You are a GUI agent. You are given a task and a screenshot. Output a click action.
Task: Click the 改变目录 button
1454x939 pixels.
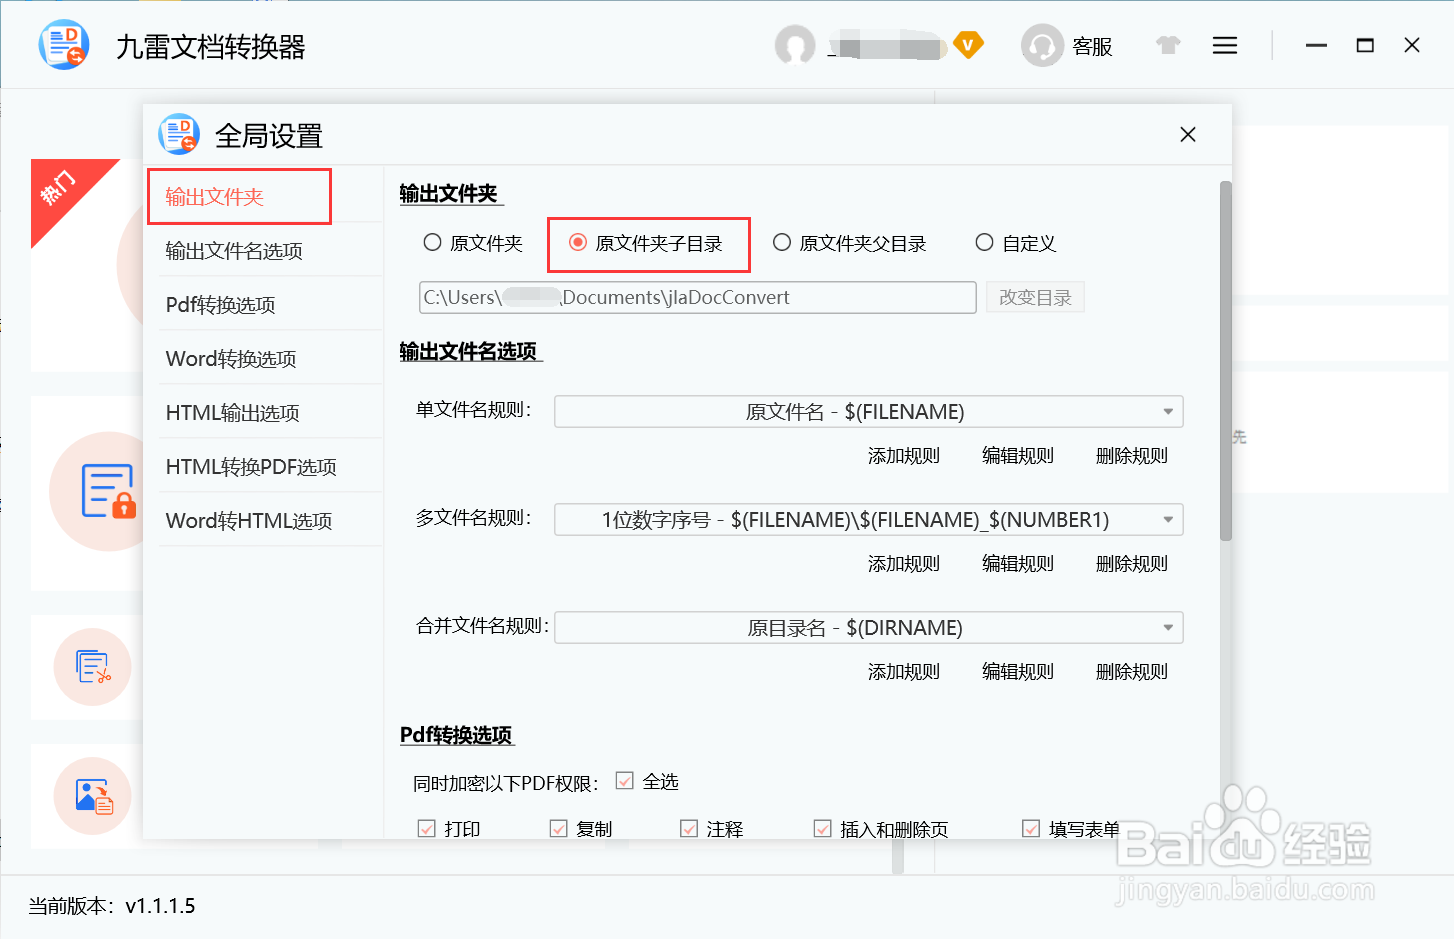click(x=1035, y=297)
